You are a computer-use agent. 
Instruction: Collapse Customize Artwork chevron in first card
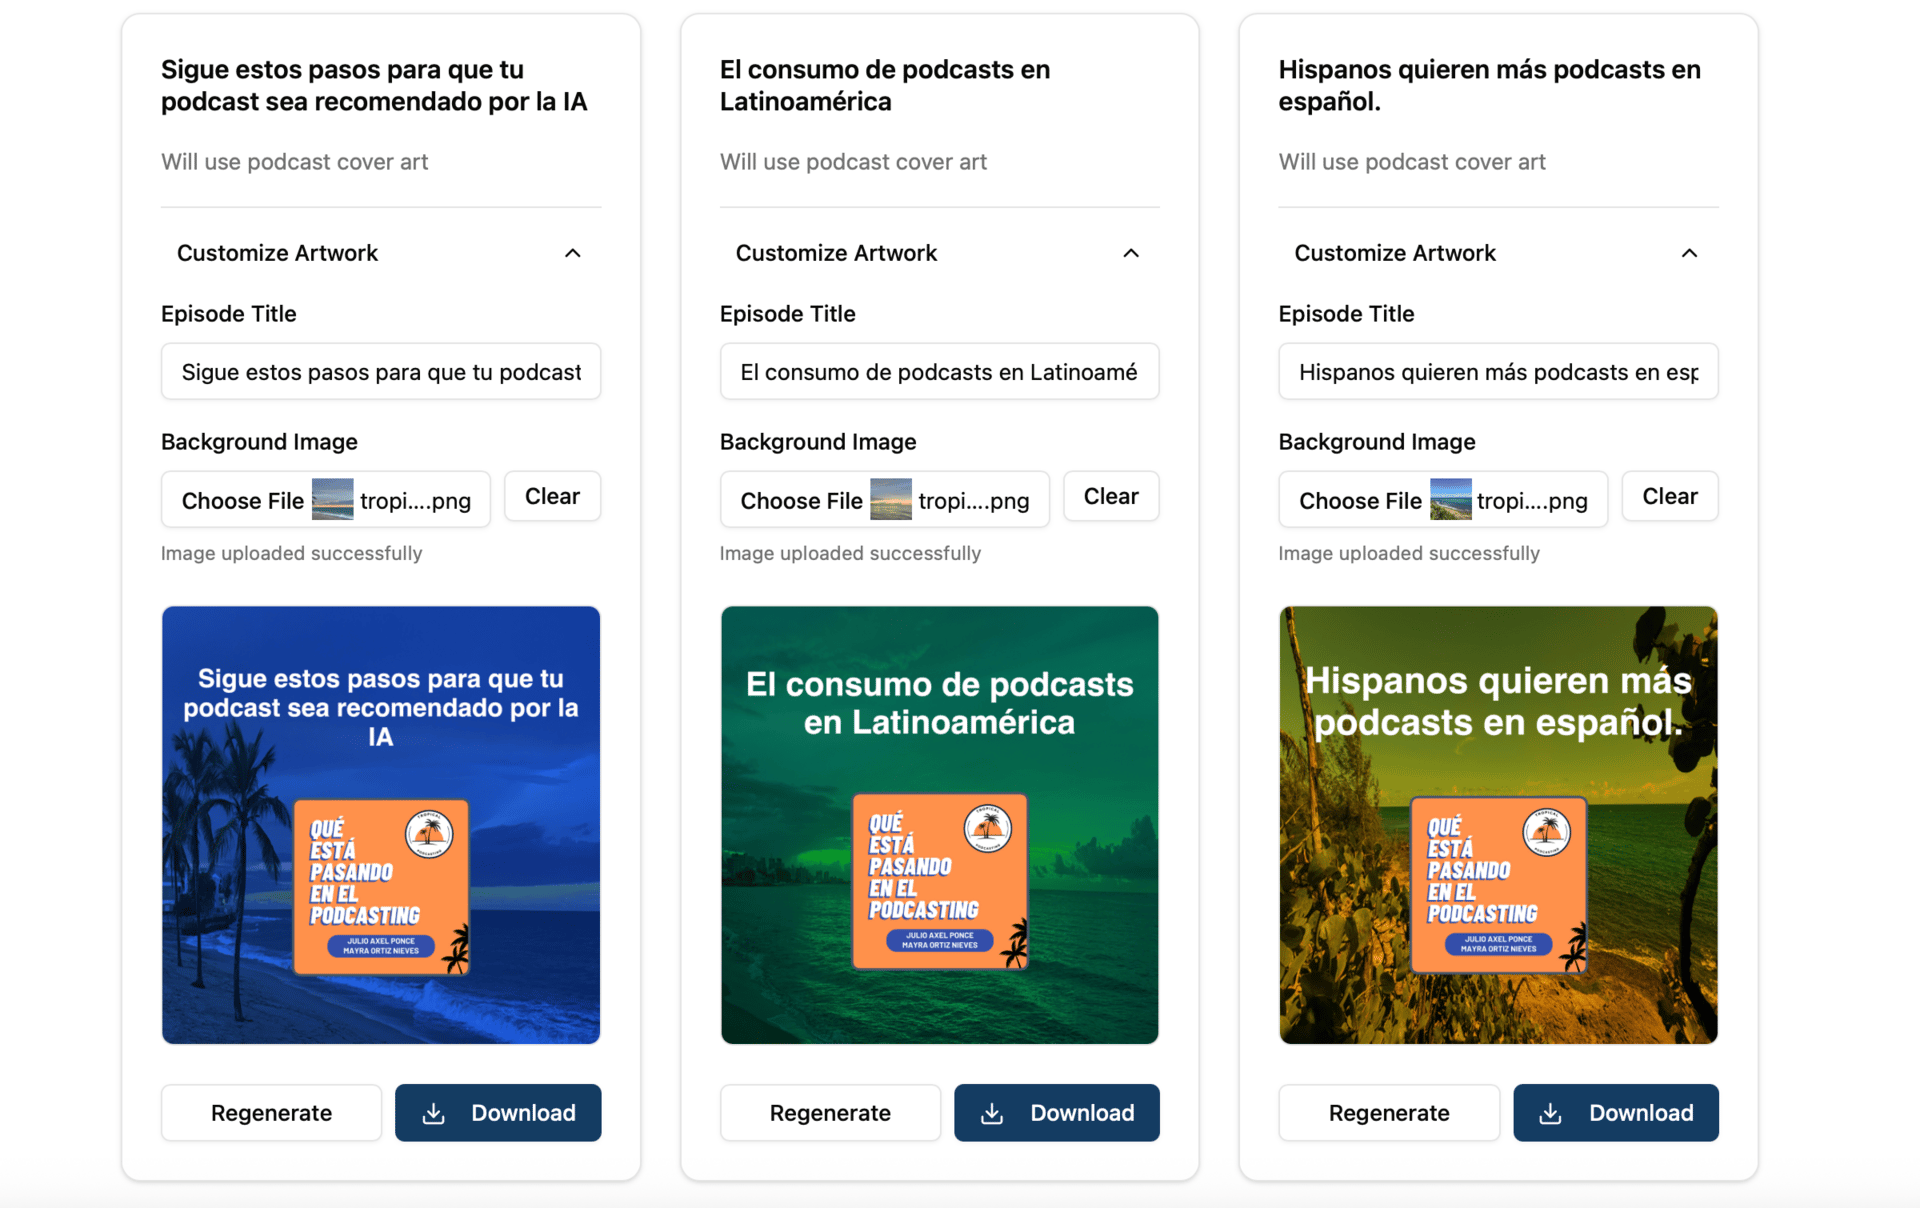coord(572,253)
